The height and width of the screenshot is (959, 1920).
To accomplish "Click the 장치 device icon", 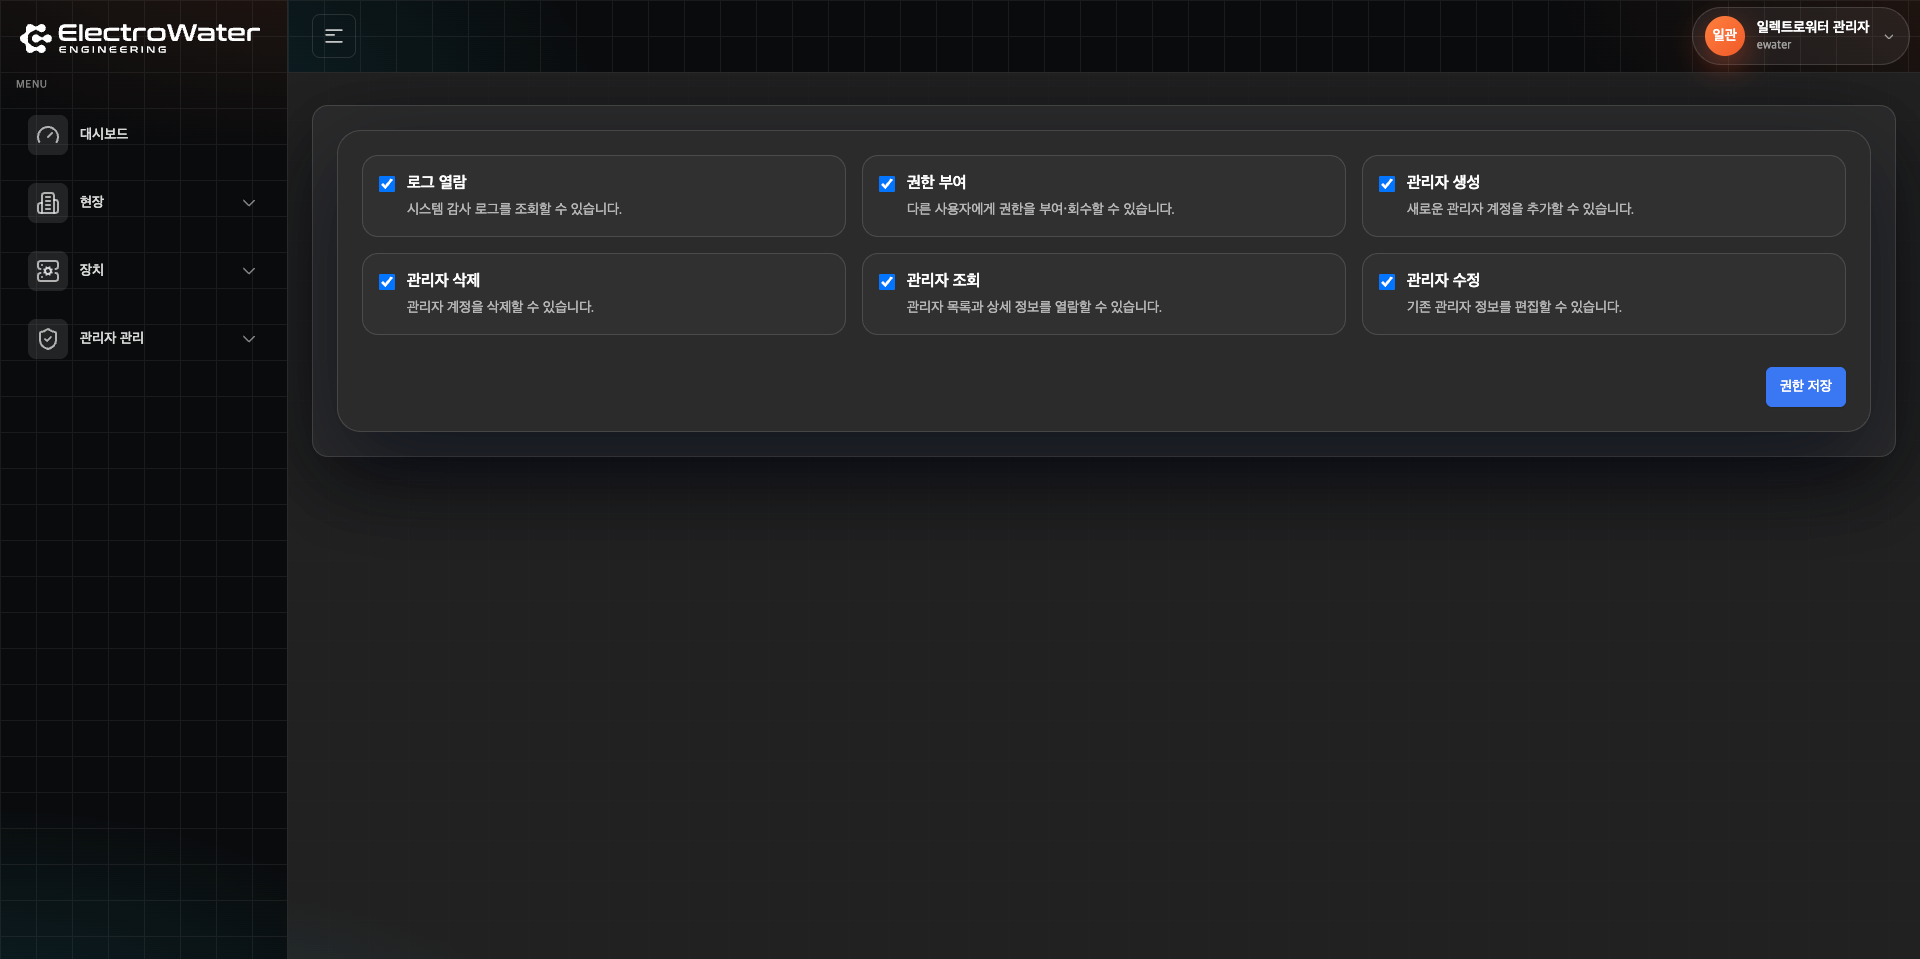I will point(48,271).
